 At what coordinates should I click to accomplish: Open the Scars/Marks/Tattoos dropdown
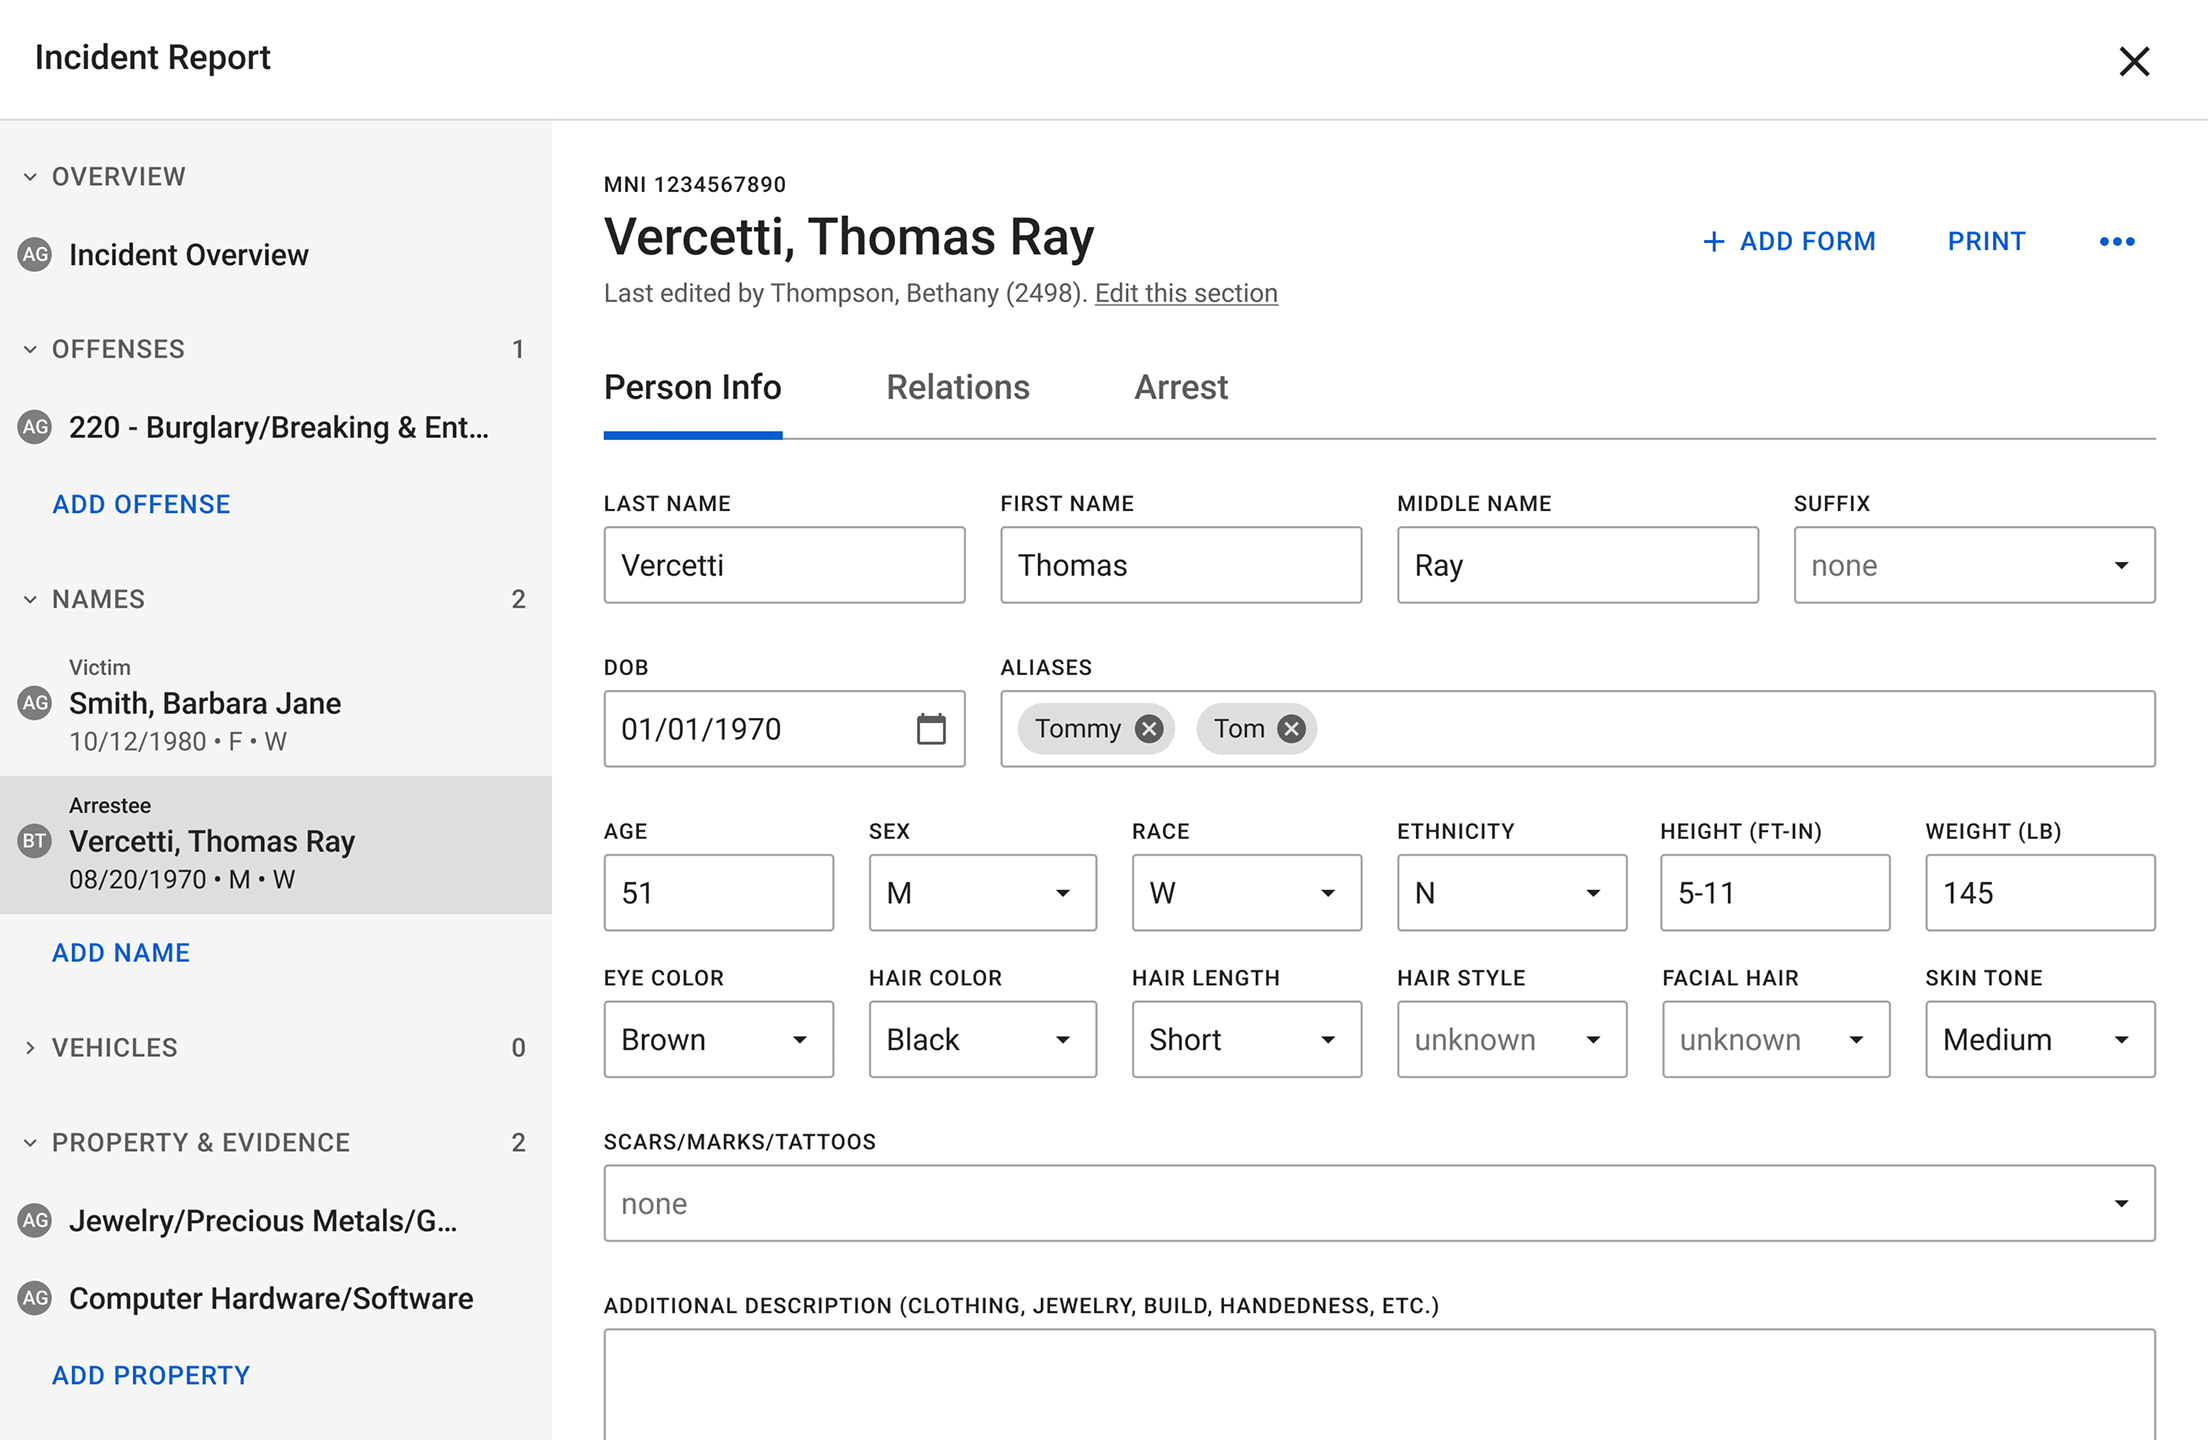(1379, 1203)
